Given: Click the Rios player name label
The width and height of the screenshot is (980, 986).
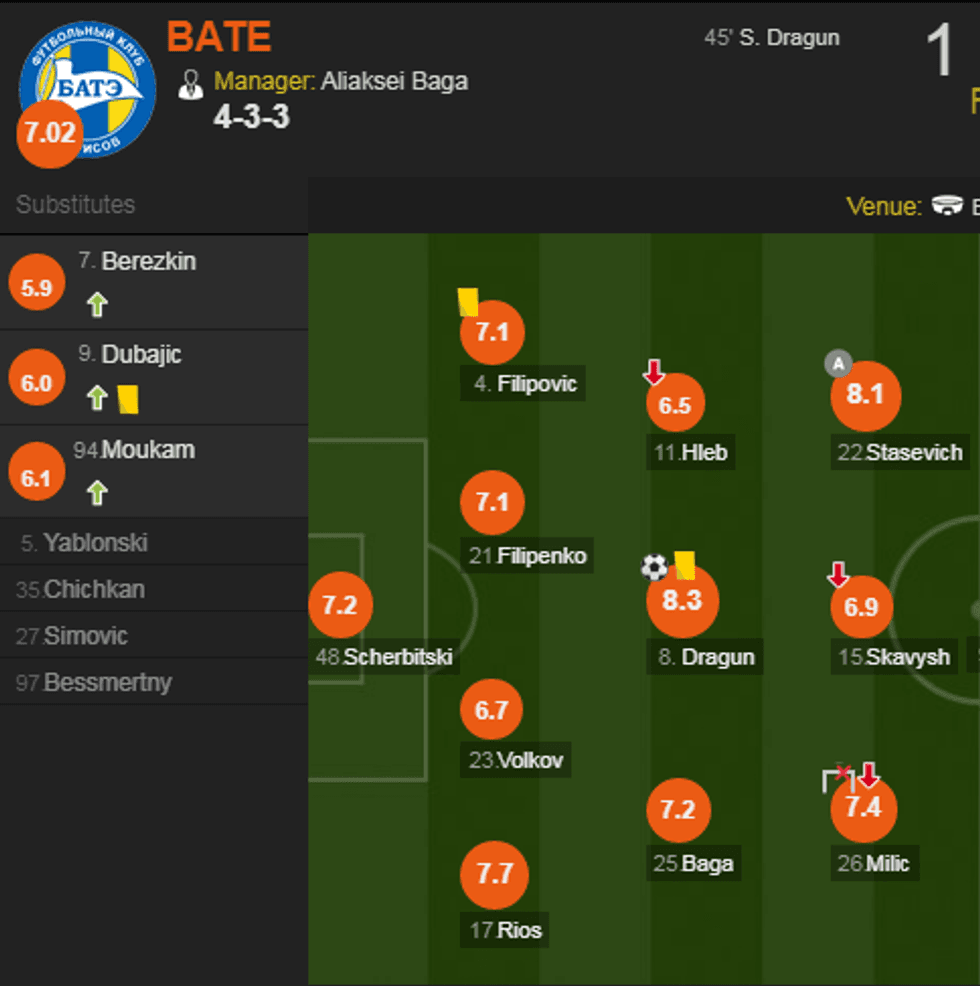Looking at the screenshot, I should point(519,930).
